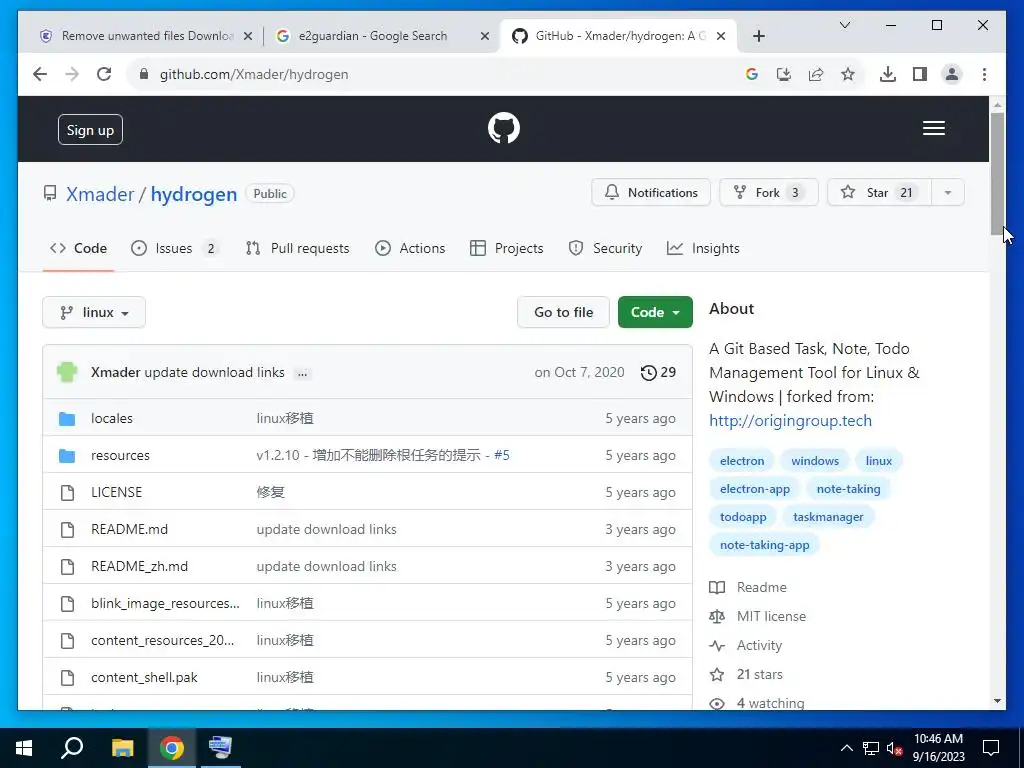Open the Actions tab

(x=410, y=248)
